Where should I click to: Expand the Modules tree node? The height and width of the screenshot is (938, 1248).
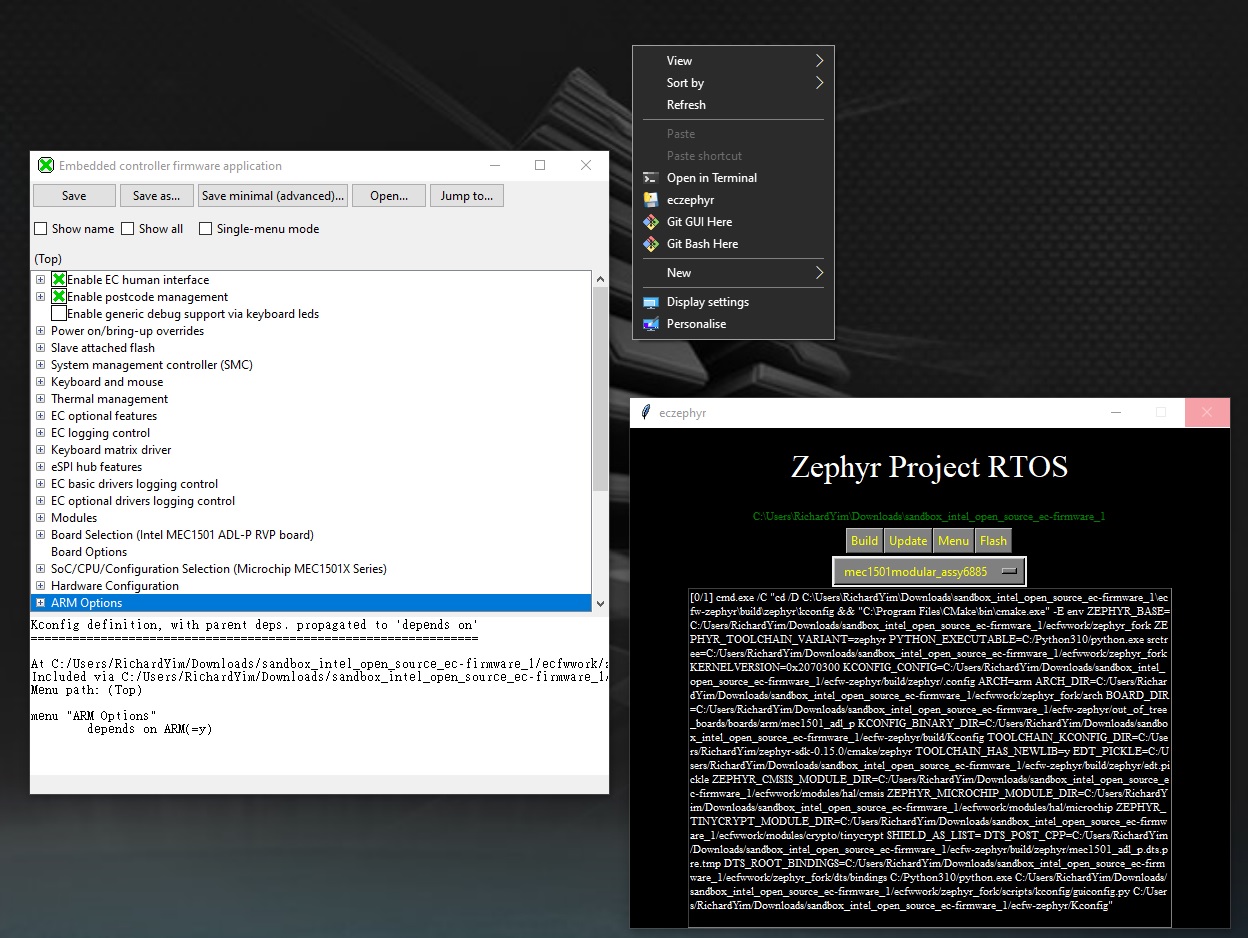pyautogui.click(x=40, y=517)
